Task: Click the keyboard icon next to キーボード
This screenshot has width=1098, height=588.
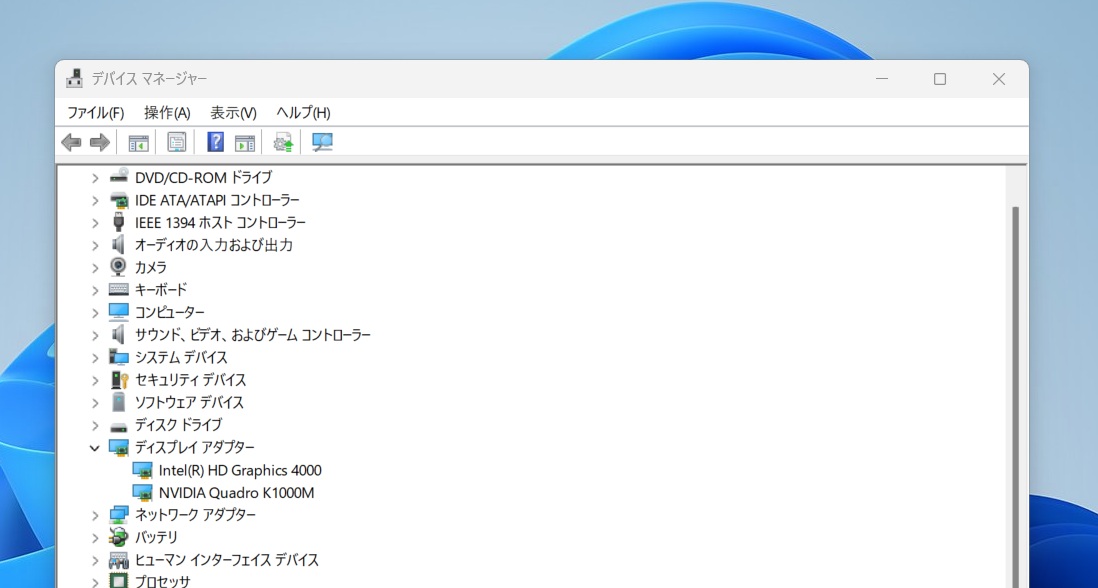Action: tap(119, 289)
